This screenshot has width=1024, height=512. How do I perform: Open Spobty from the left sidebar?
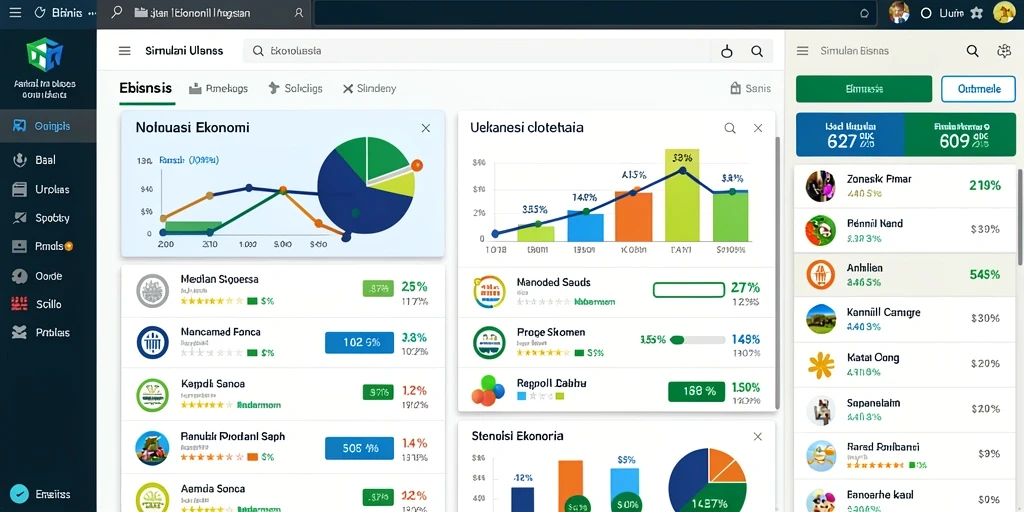[x=48, y=218]
